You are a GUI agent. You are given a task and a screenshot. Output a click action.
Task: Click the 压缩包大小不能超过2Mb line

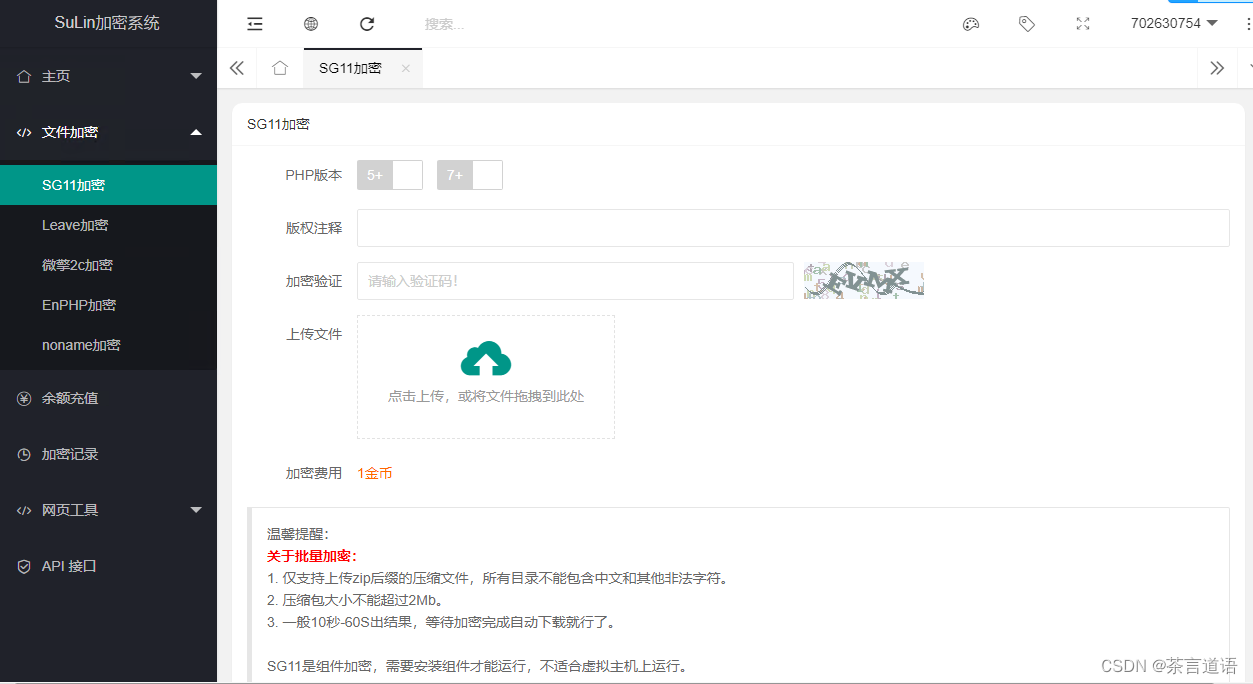[355, 600]
